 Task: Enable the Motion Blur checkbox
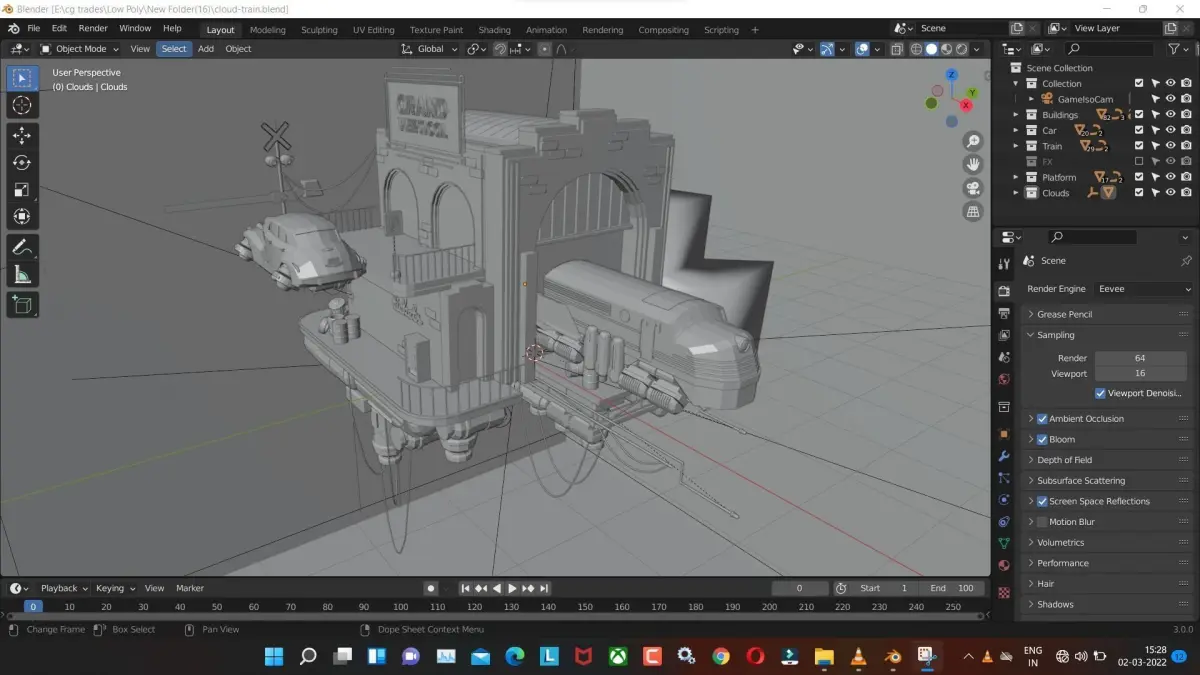click(x=1042, y=522)
